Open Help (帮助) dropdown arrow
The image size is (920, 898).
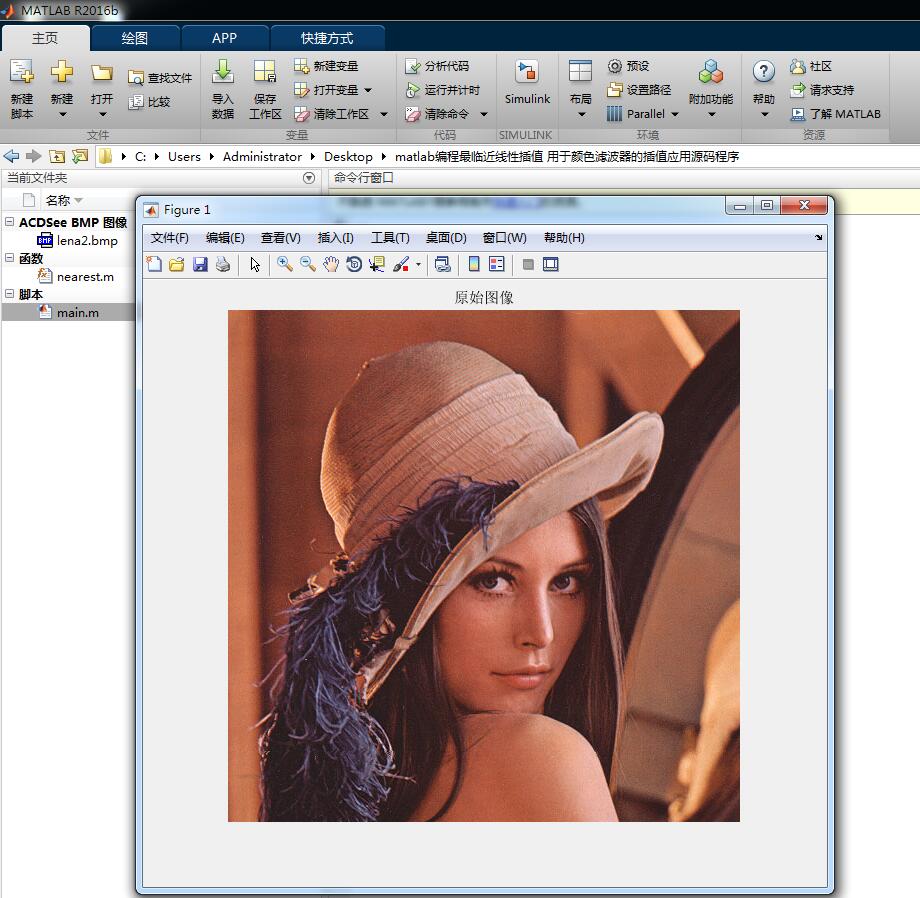(x=765, y=114)
